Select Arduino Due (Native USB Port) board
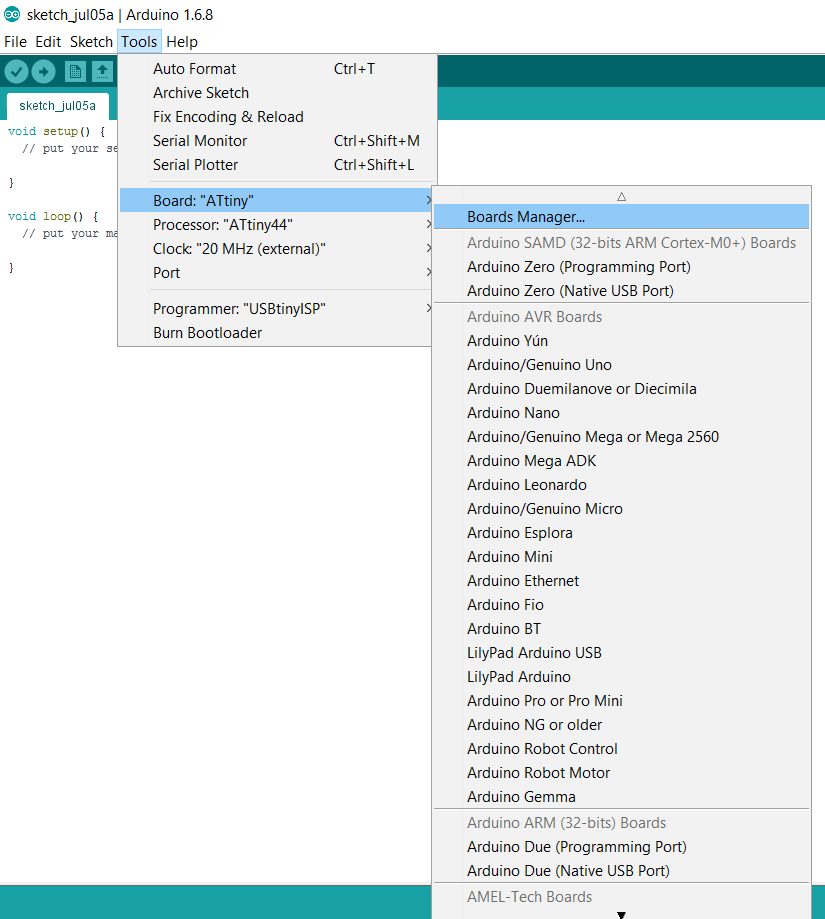825x919 pixels. (x=622, y=871)
